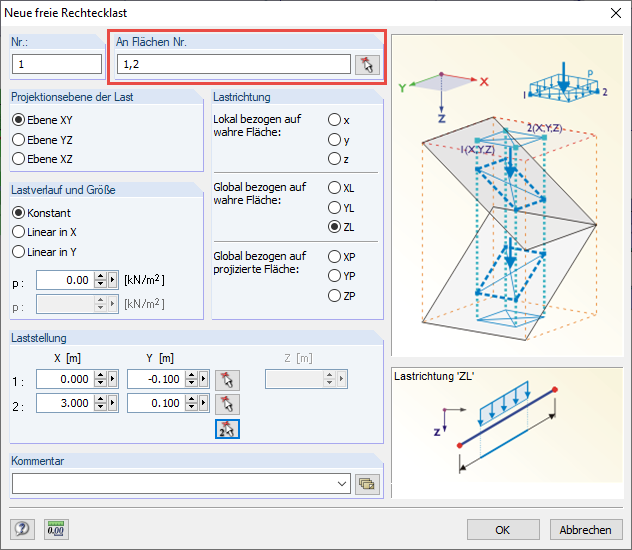Choose Linear in Y load distribution
Image resolution: width=632 pixels, height=550 pixels.
pos(44,252)
